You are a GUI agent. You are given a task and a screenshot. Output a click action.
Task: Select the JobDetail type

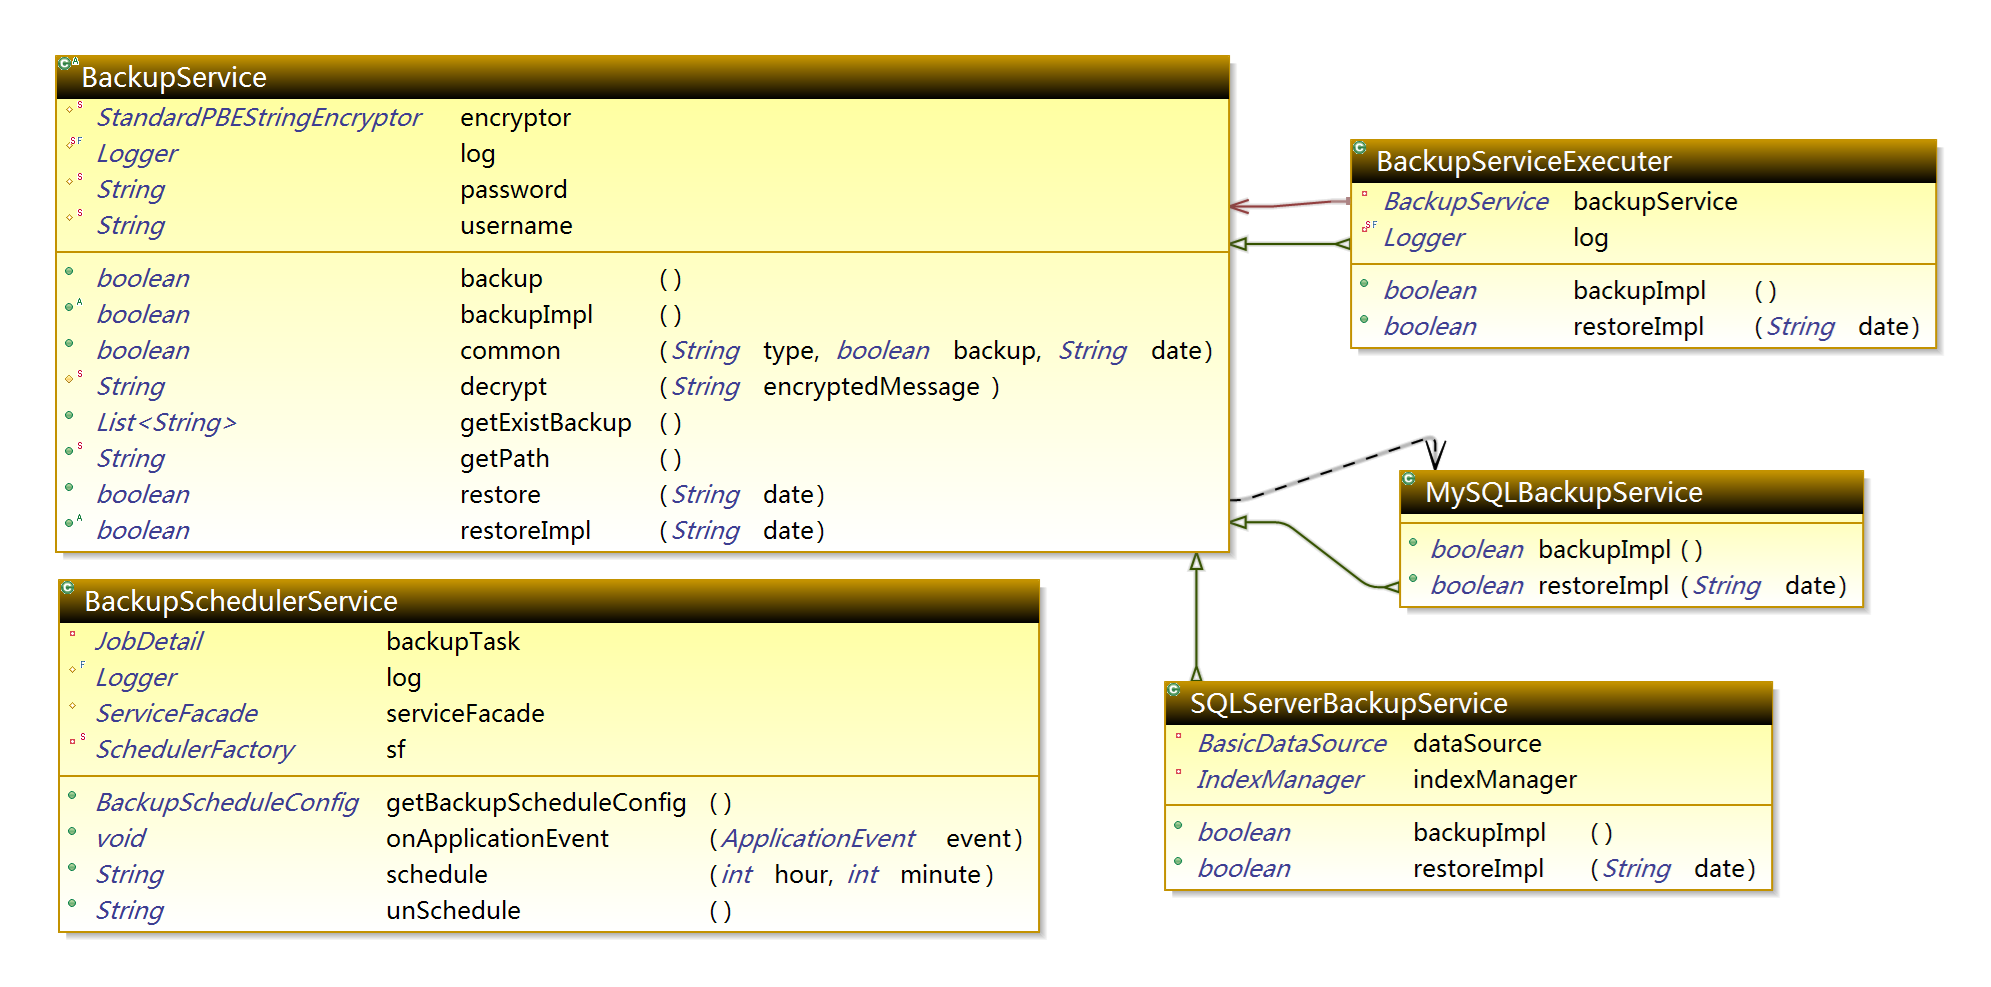coord(149,642)
